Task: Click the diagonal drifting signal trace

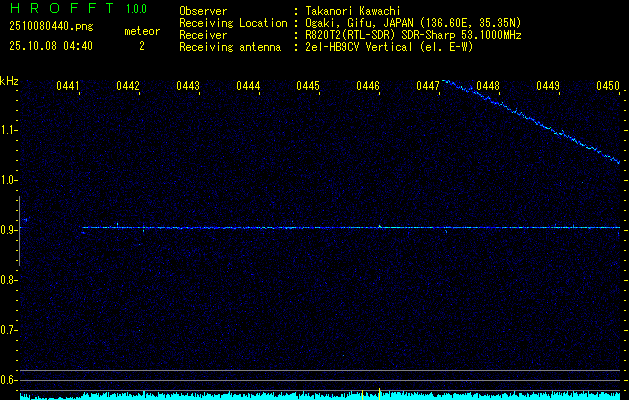Action: point(530,120)
